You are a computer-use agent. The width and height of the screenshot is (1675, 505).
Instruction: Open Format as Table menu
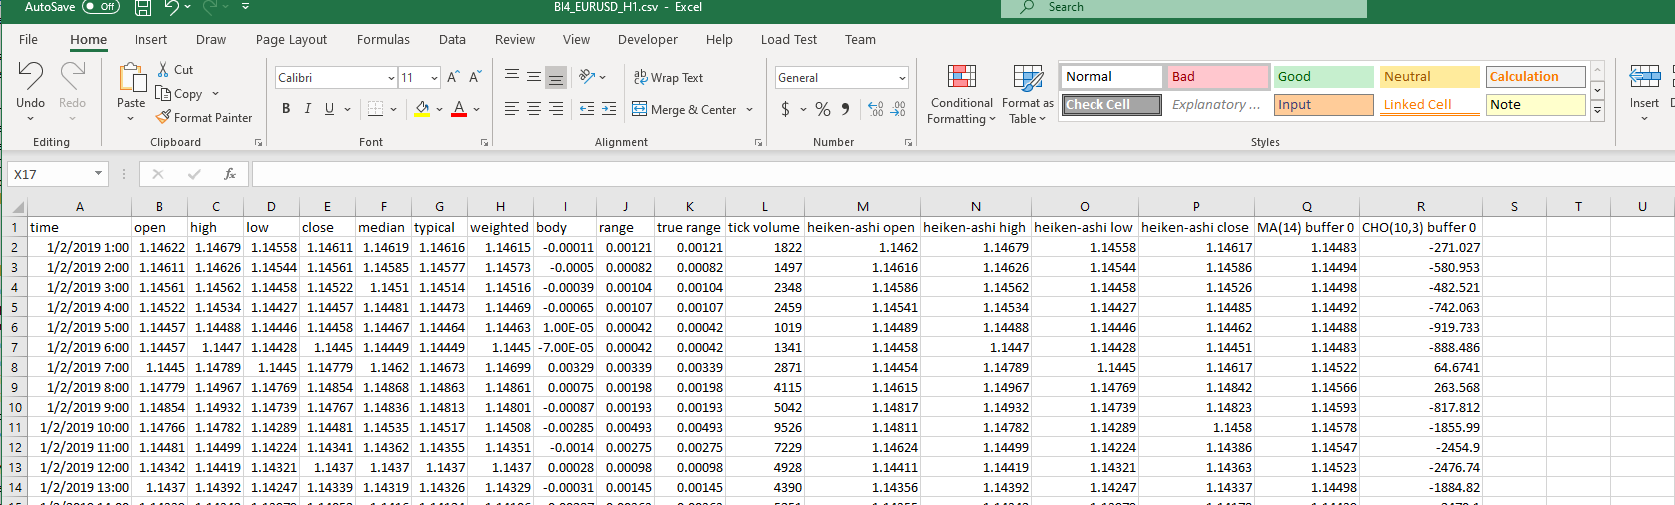(1028, 95)
